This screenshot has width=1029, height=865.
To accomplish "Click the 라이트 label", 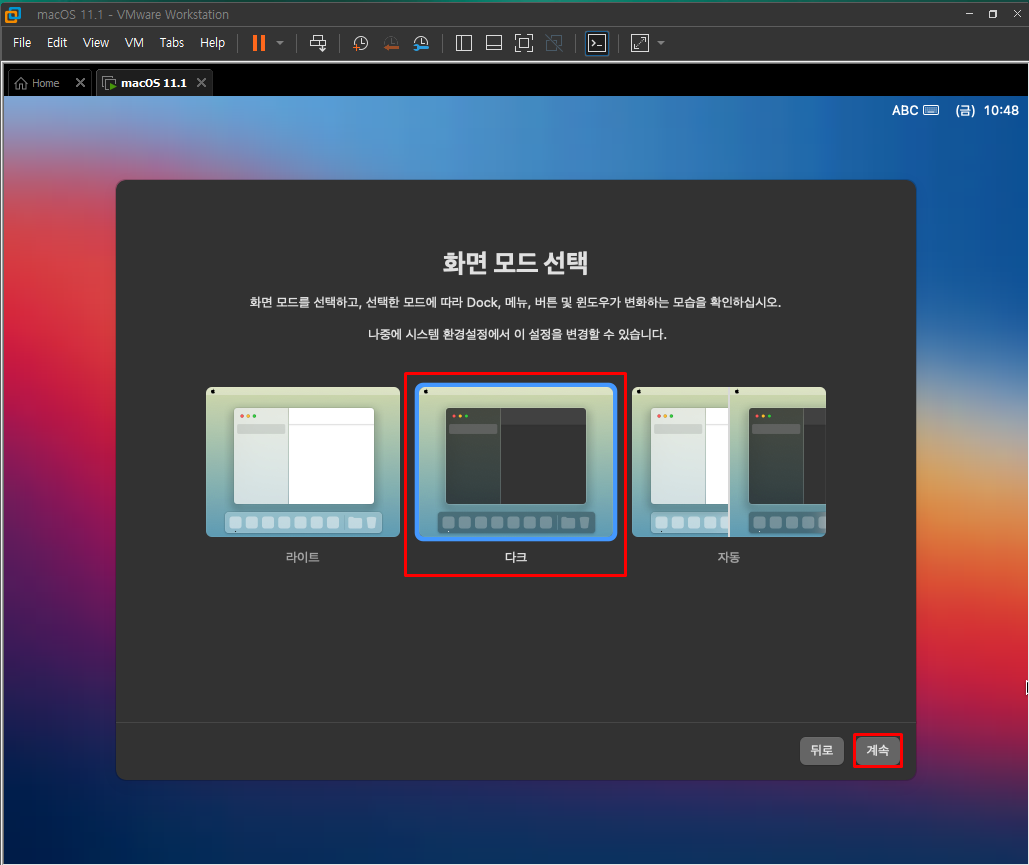I will [x=303, y=557].
